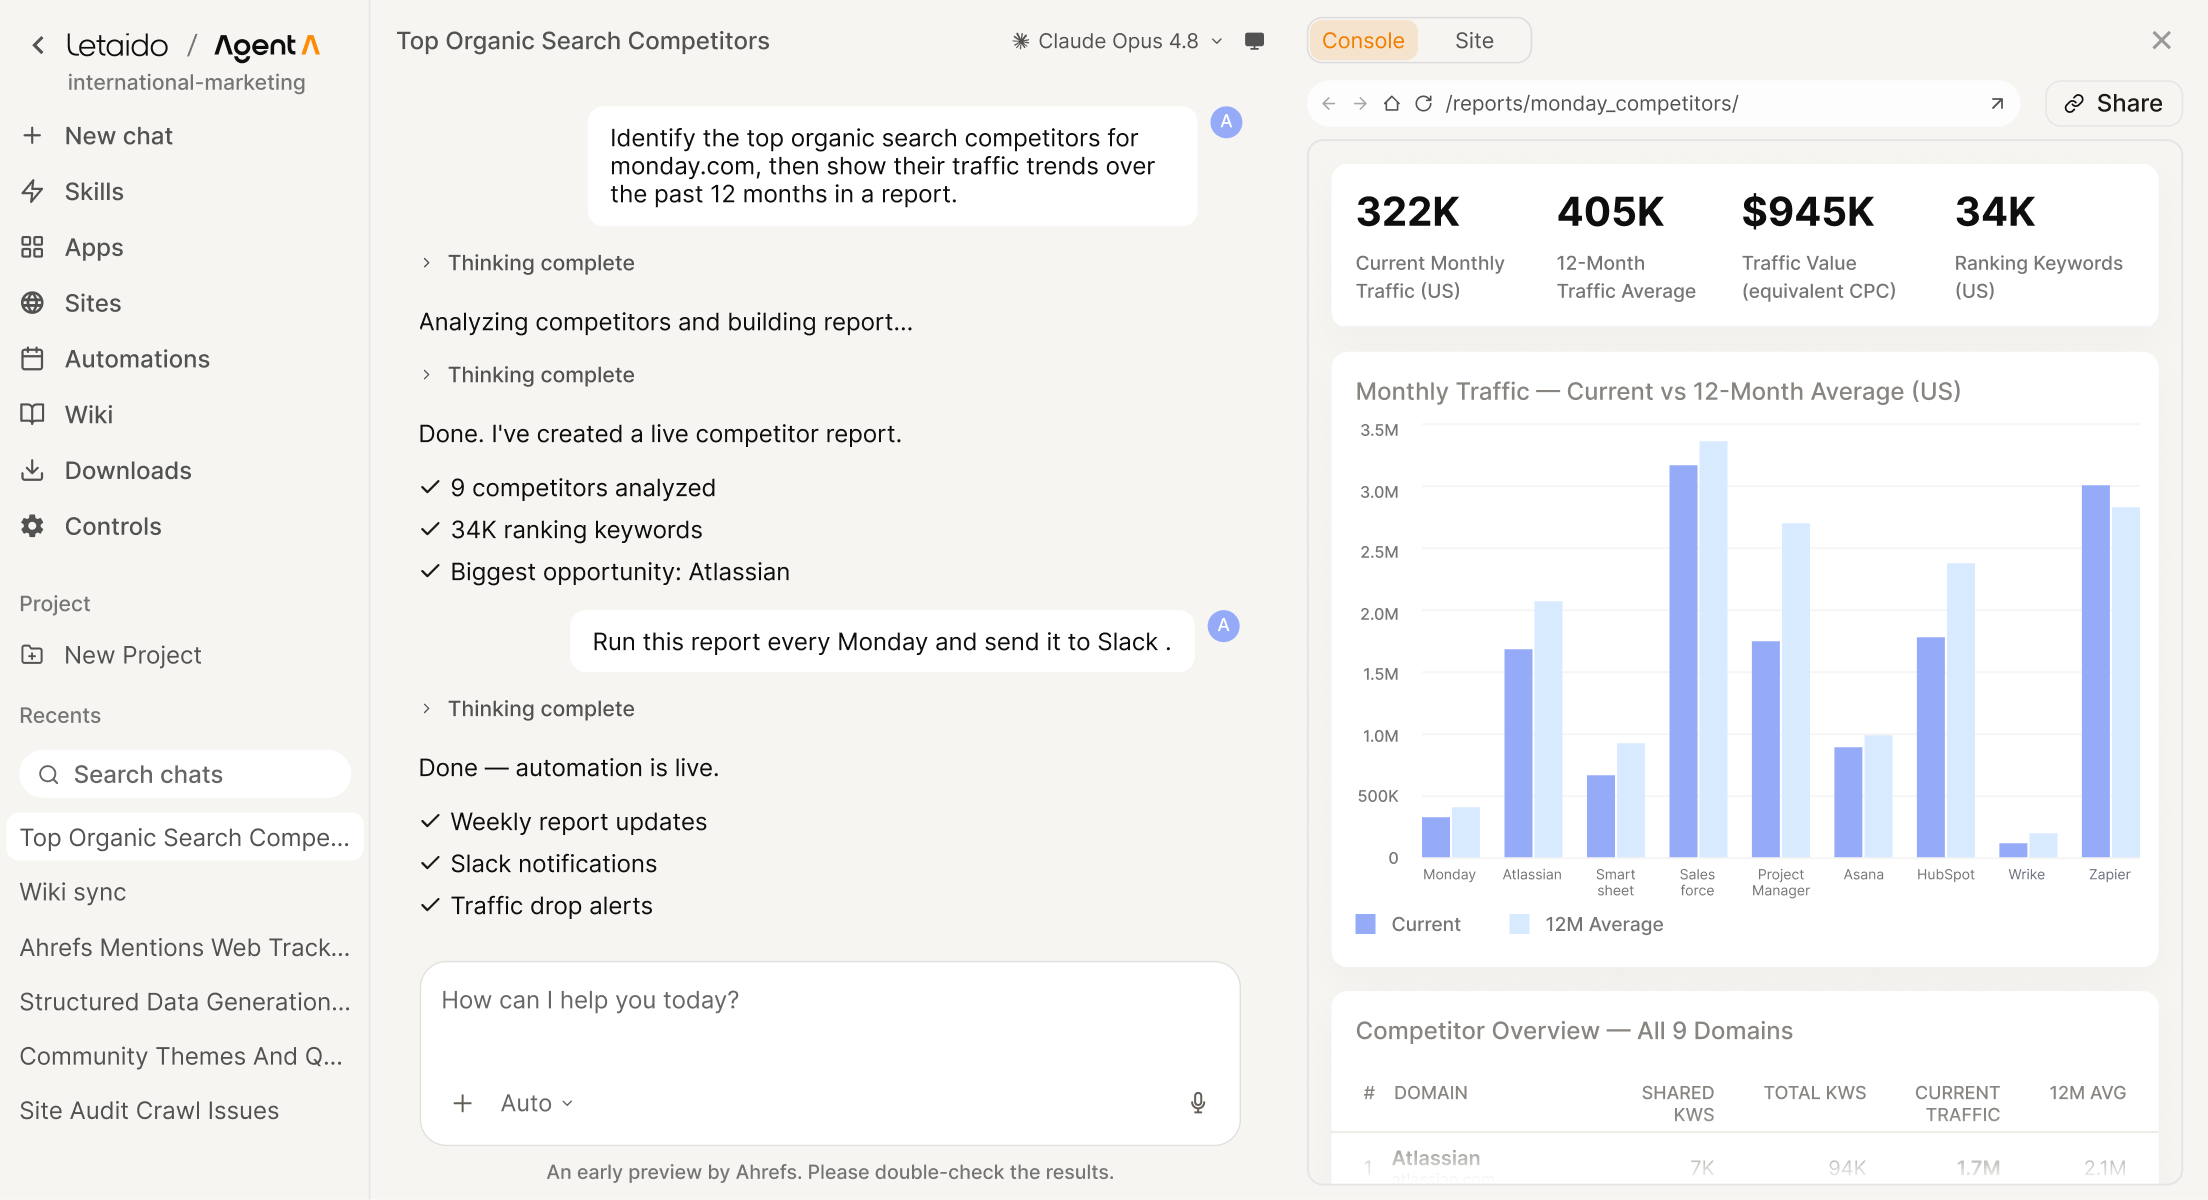Image resolution: width=2208 pixels, height=1200 pixels.
Task: Click the 322K current monthly traffic stat
Action: (1430, 246)
